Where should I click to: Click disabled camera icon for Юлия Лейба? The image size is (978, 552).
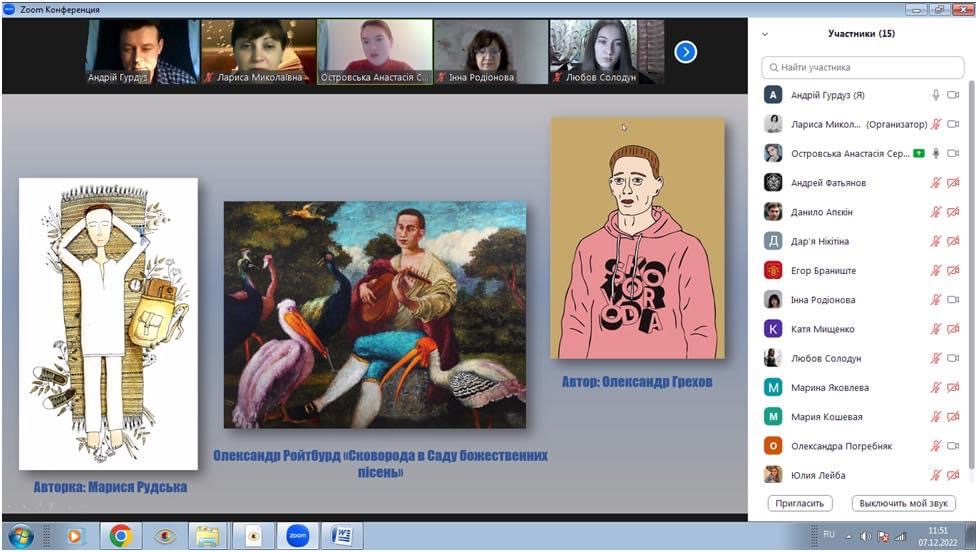pos(953,475)
